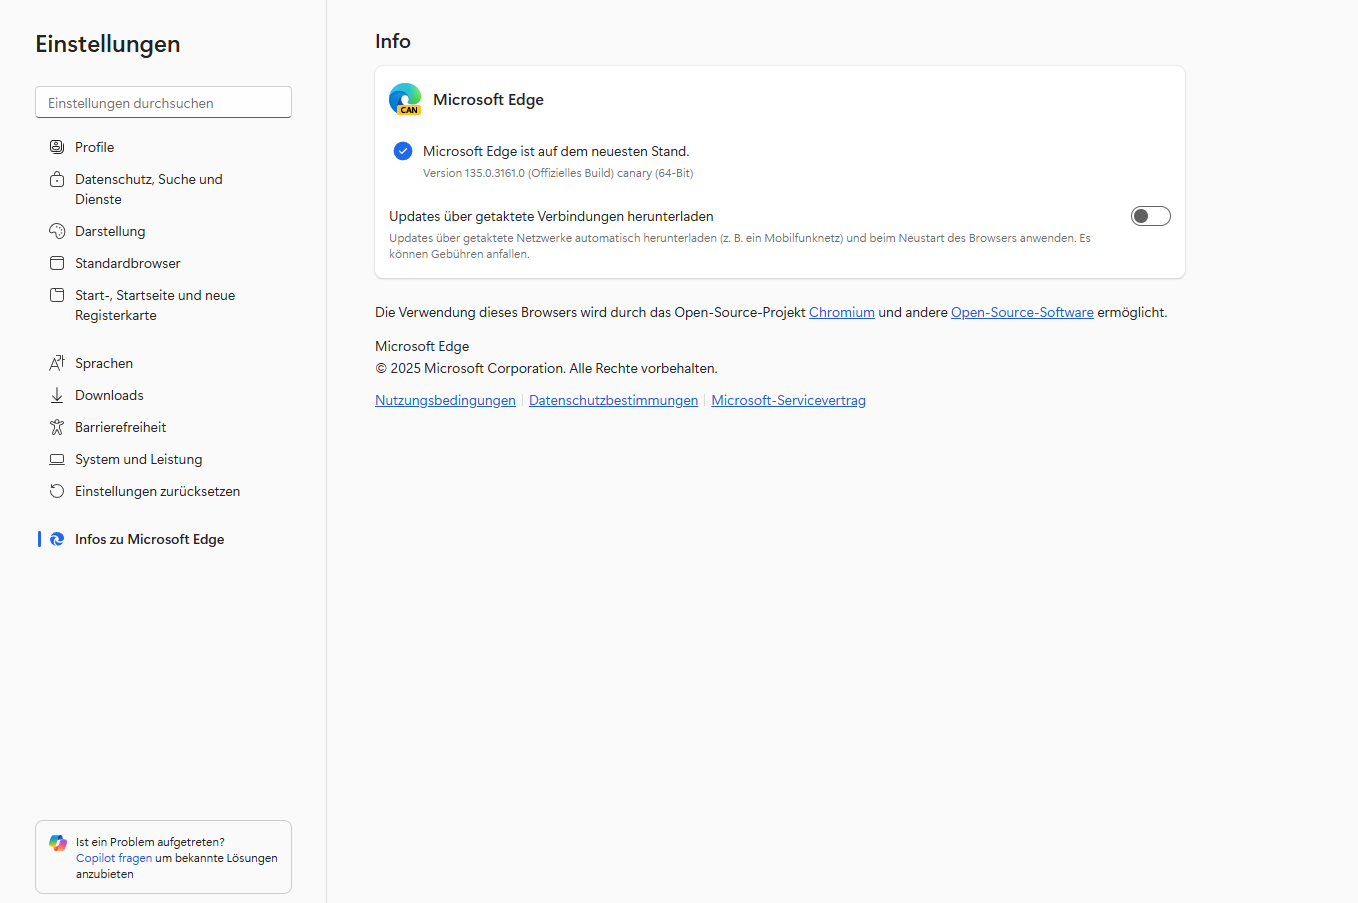Click the Barrierefreiheit accessibility icon
Screen dimensions: 1358x903
(x=57, y=427)
